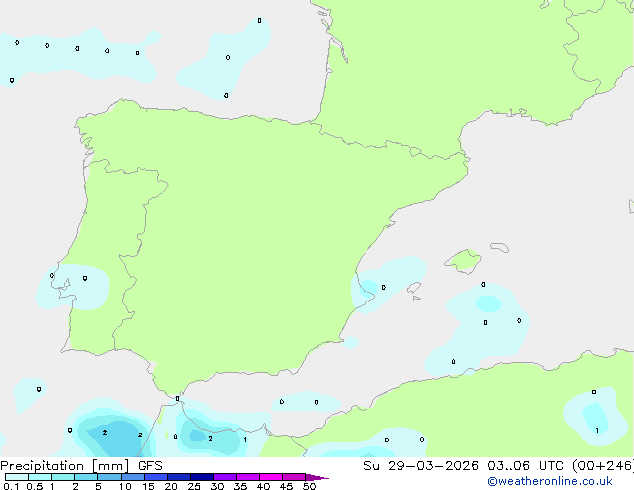Click the Mallorca island on the map
Screen dimensions: 634x490
pos(464,261)
